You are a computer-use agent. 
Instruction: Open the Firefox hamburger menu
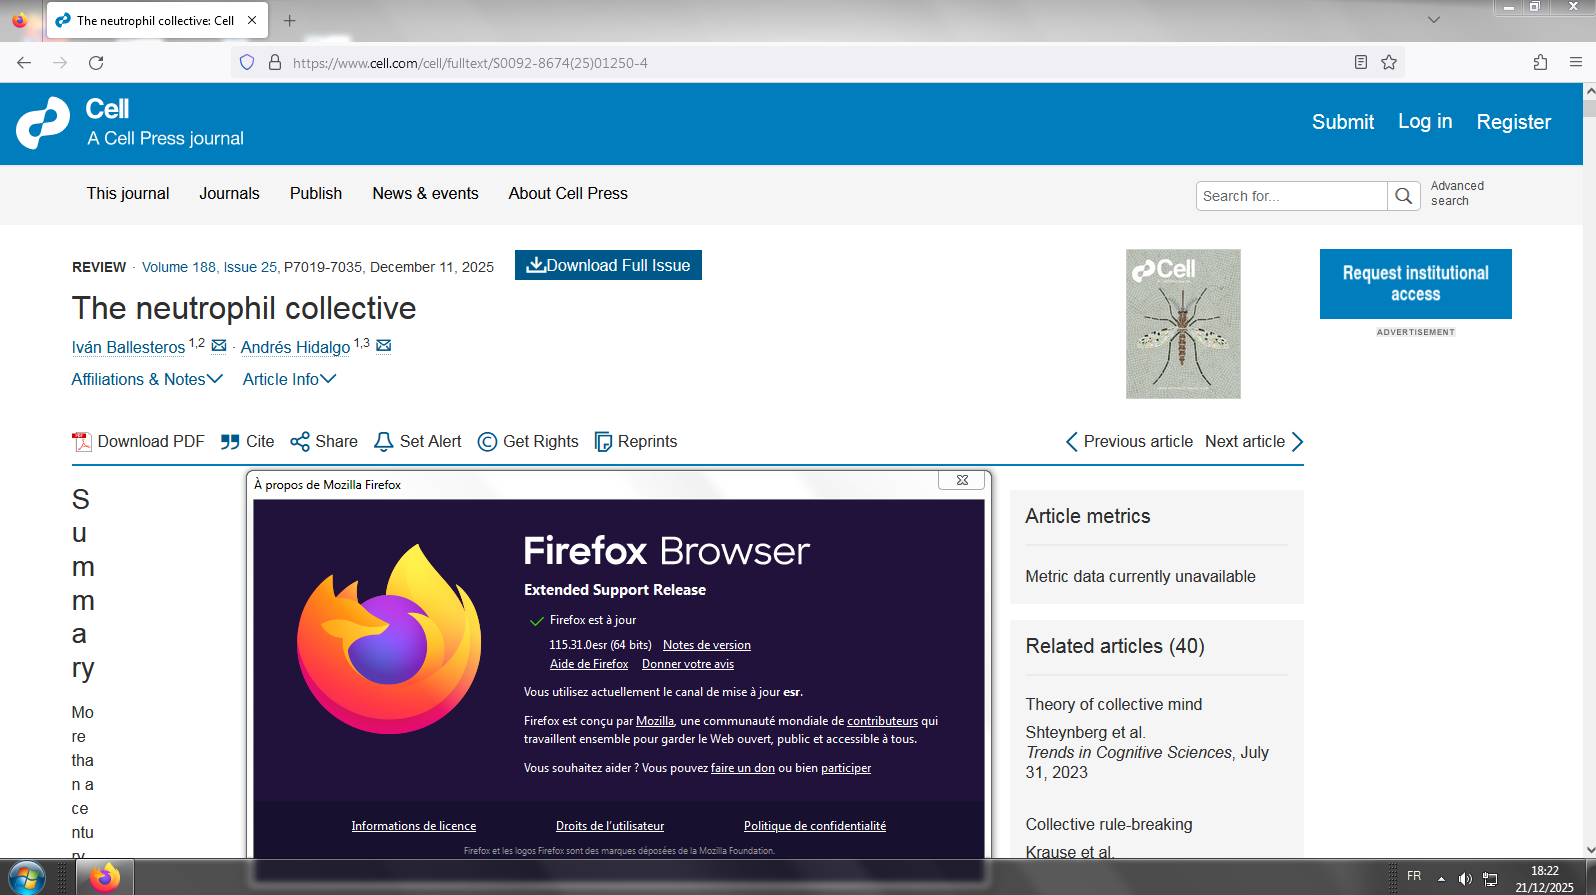1576,62
